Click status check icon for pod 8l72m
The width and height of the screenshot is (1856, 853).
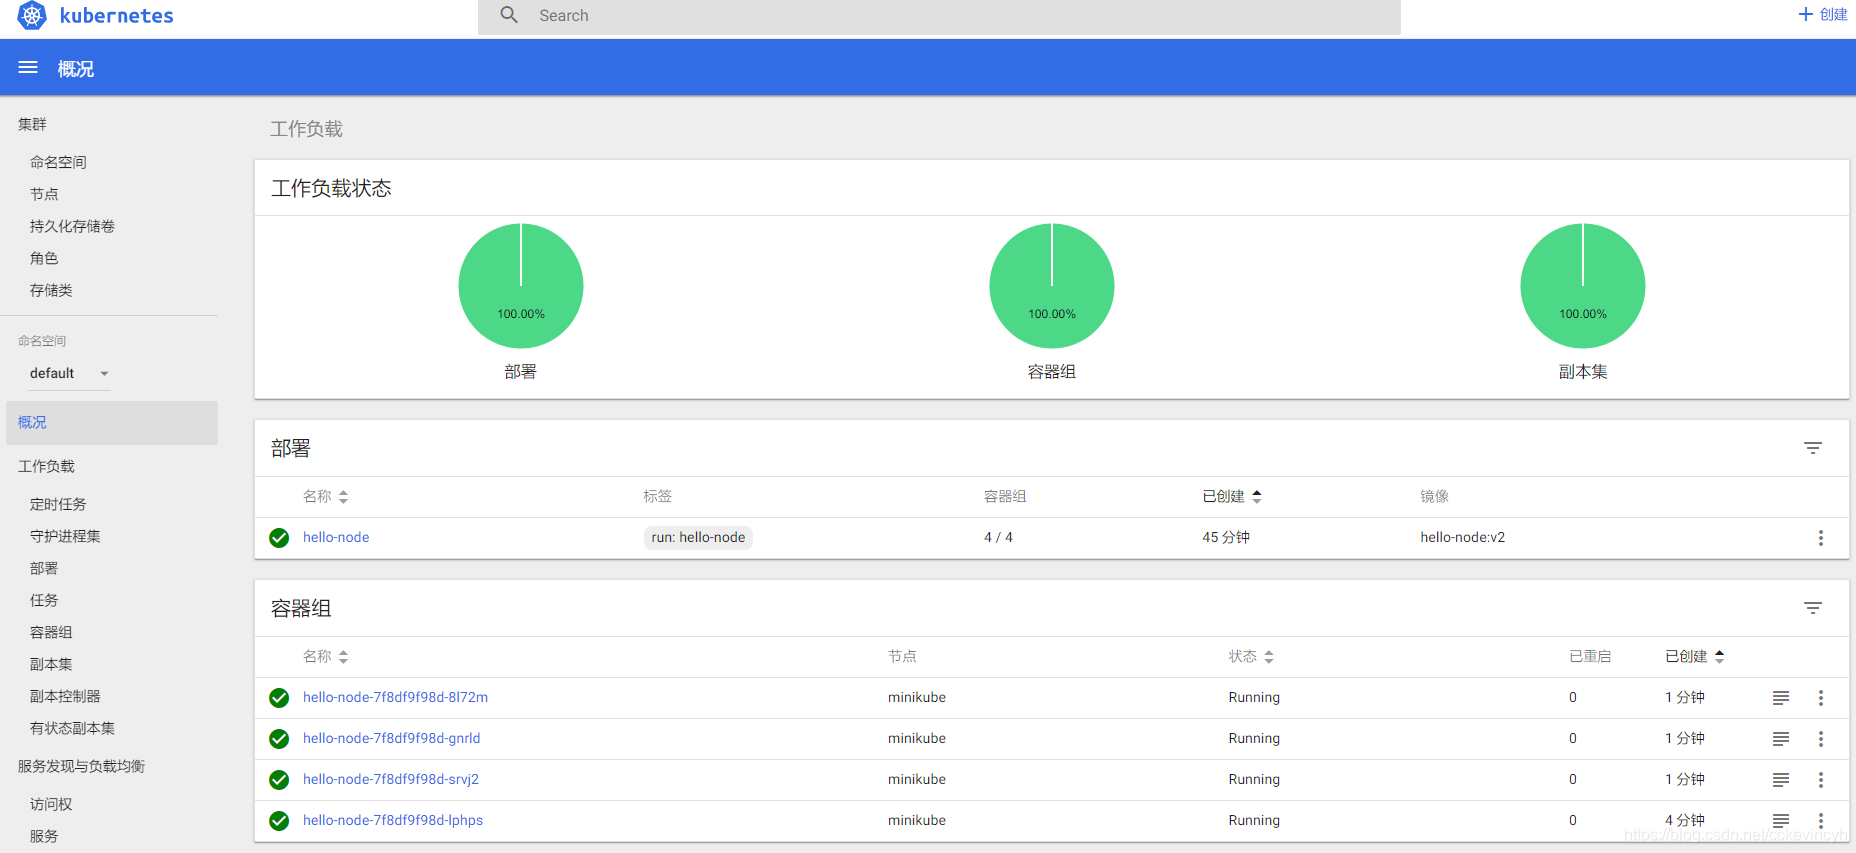[279, 698]
